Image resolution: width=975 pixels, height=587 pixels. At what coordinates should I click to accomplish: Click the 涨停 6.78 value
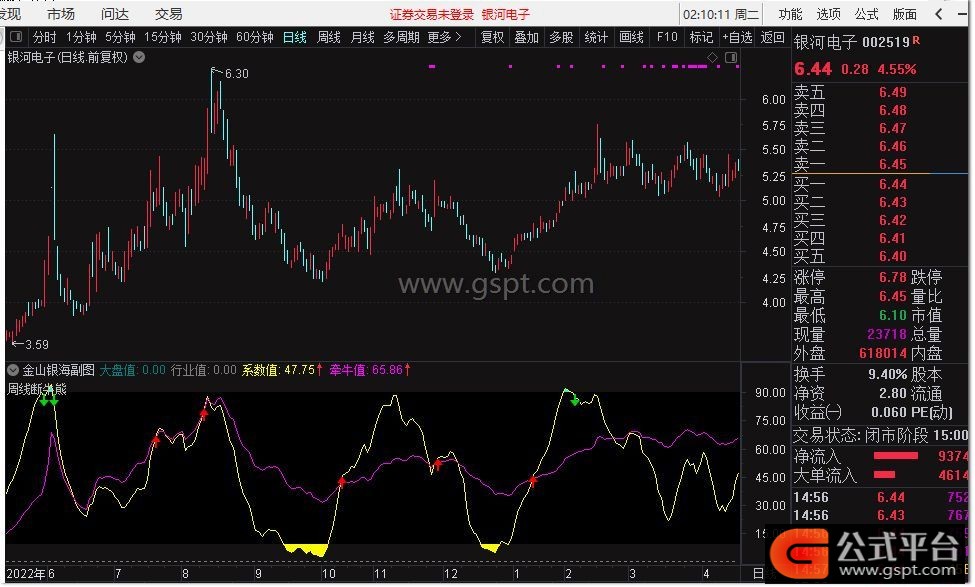(x=892, y=277)
